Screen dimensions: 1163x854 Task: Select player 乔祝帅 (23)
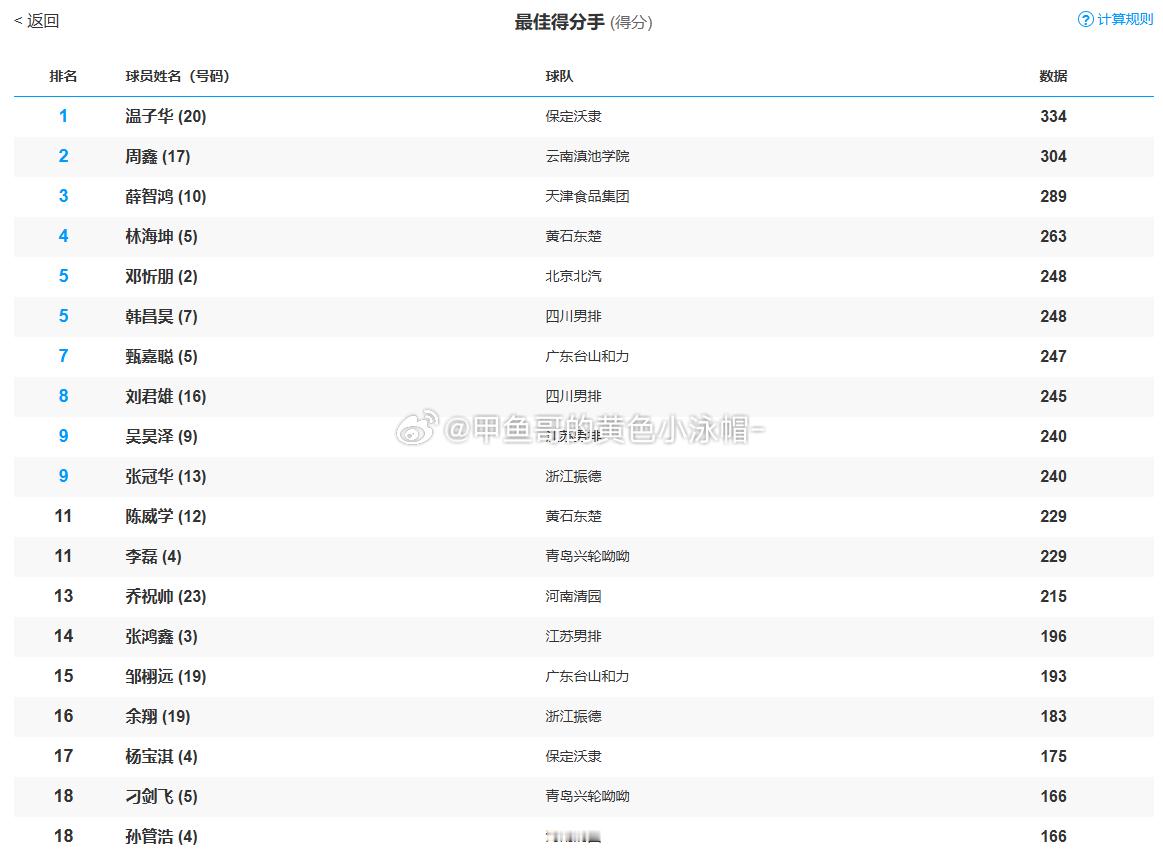coord(165,597)
